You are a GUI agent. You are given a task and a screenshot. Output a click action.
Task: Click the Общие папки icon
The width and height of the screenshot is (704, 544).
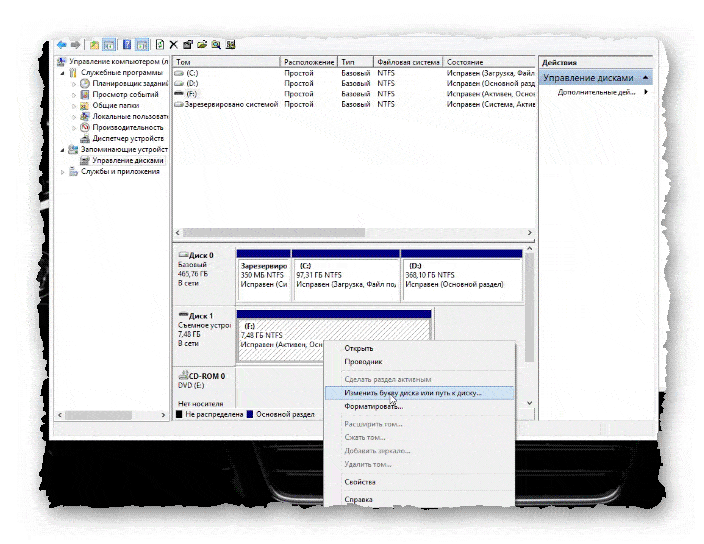coord(85,105)
